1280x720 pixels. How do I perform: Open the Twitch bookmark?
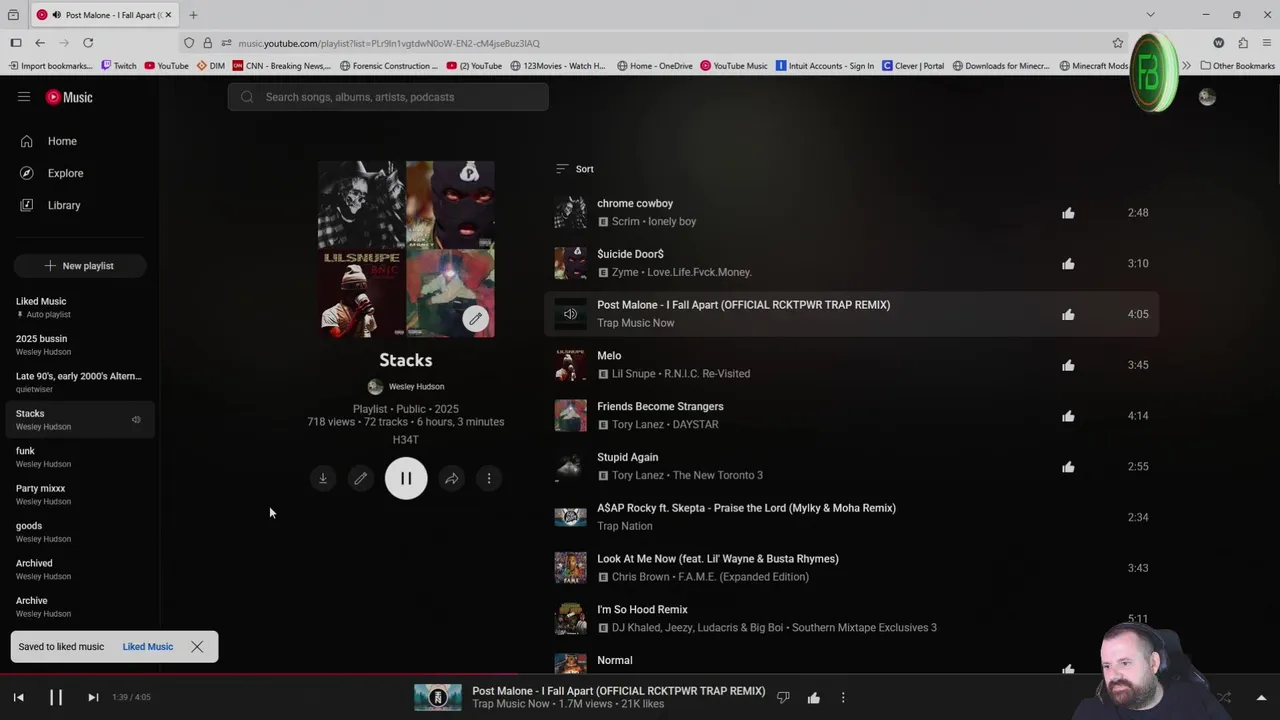tap(119, 66)
